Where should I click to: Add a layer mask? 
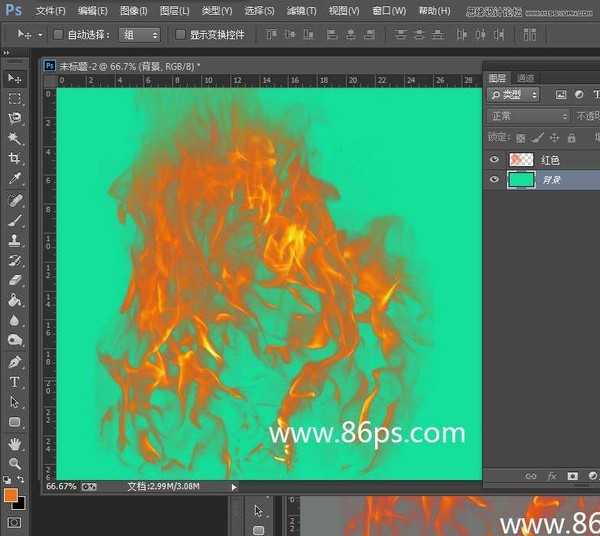(572, 476)
